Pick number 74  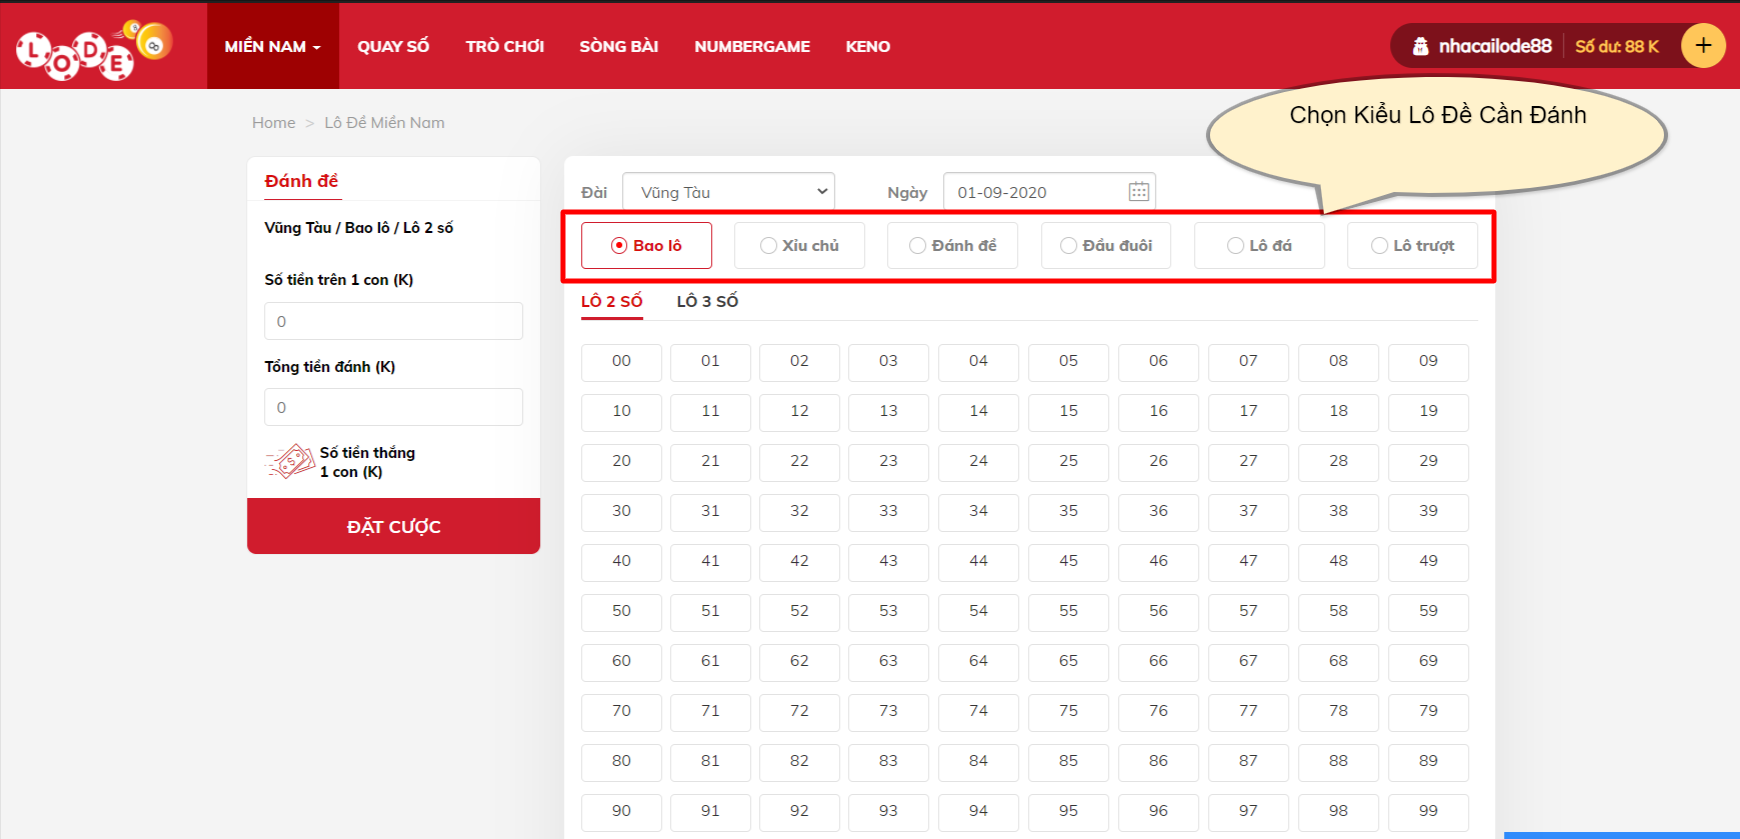pyautogui.click(x=978, y=712)
